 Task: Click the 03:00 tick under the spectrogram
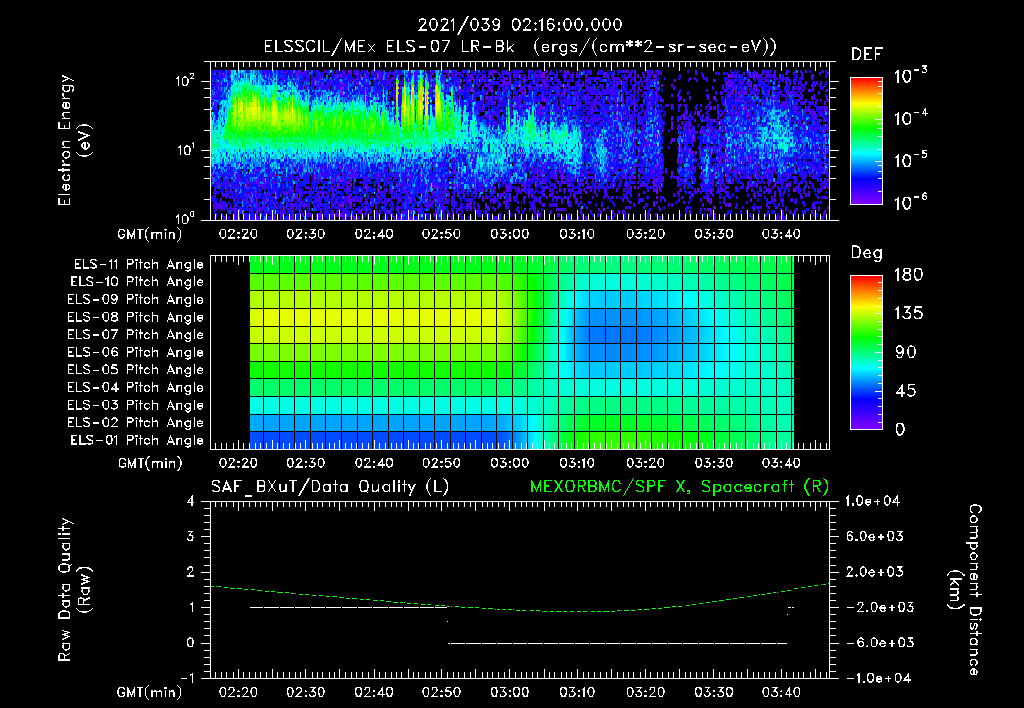(x=509, y=234)
